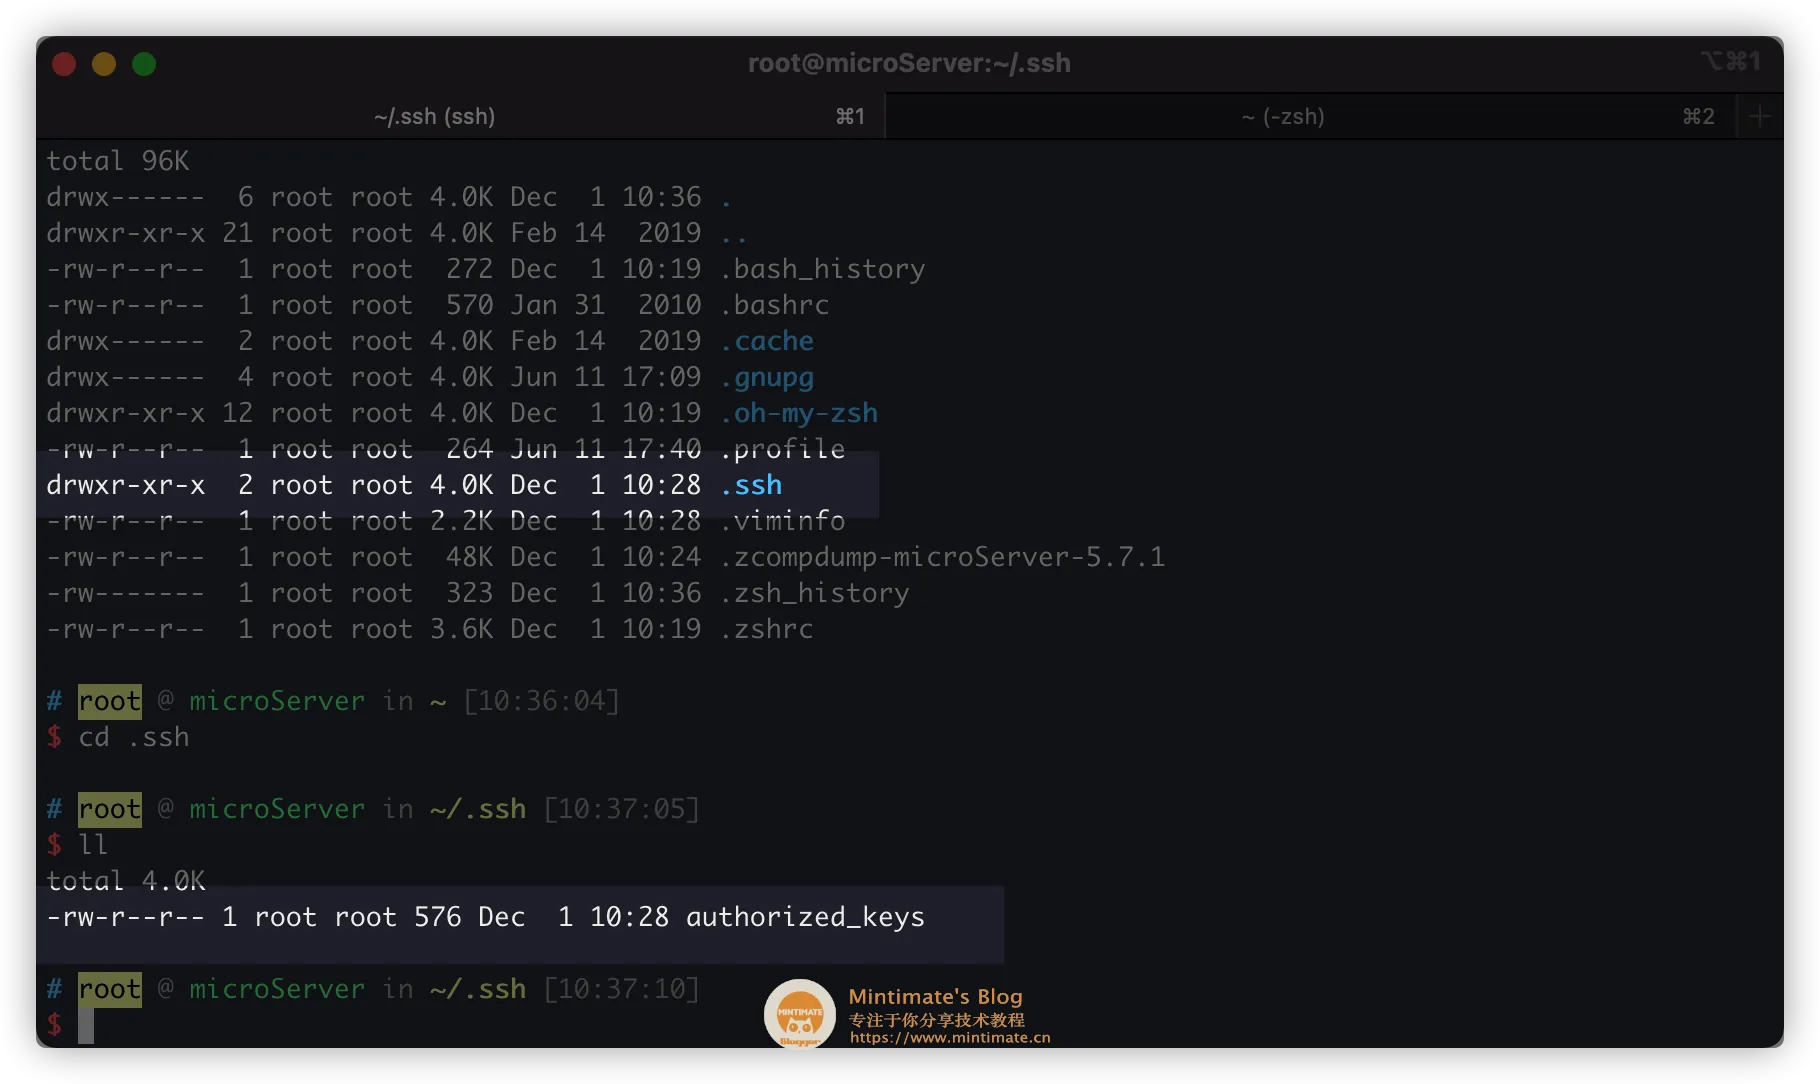1820x1084 pixels.
Task: Close the terminal window with the red button
Action: click(x=64, y=64)
